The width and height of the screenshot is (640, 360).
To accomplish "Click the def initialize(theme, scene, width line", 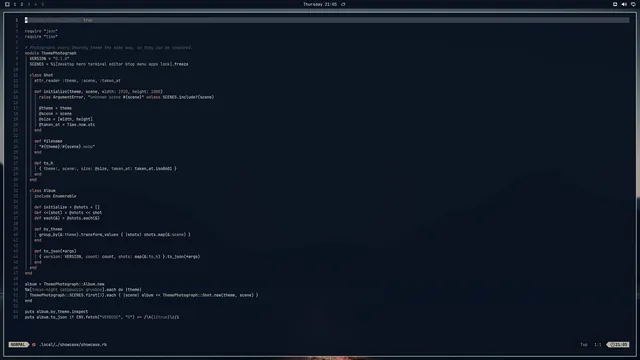I will coord(98,91).
